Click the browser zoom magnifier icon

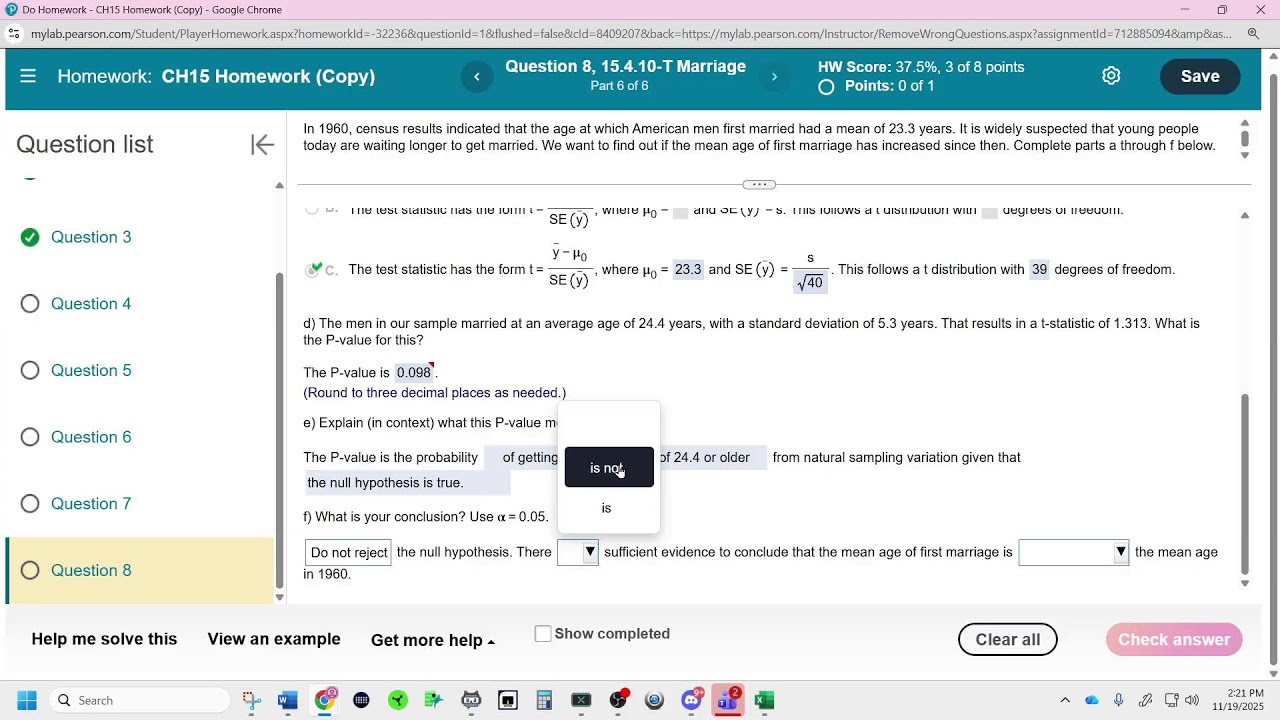[1253, 34]
